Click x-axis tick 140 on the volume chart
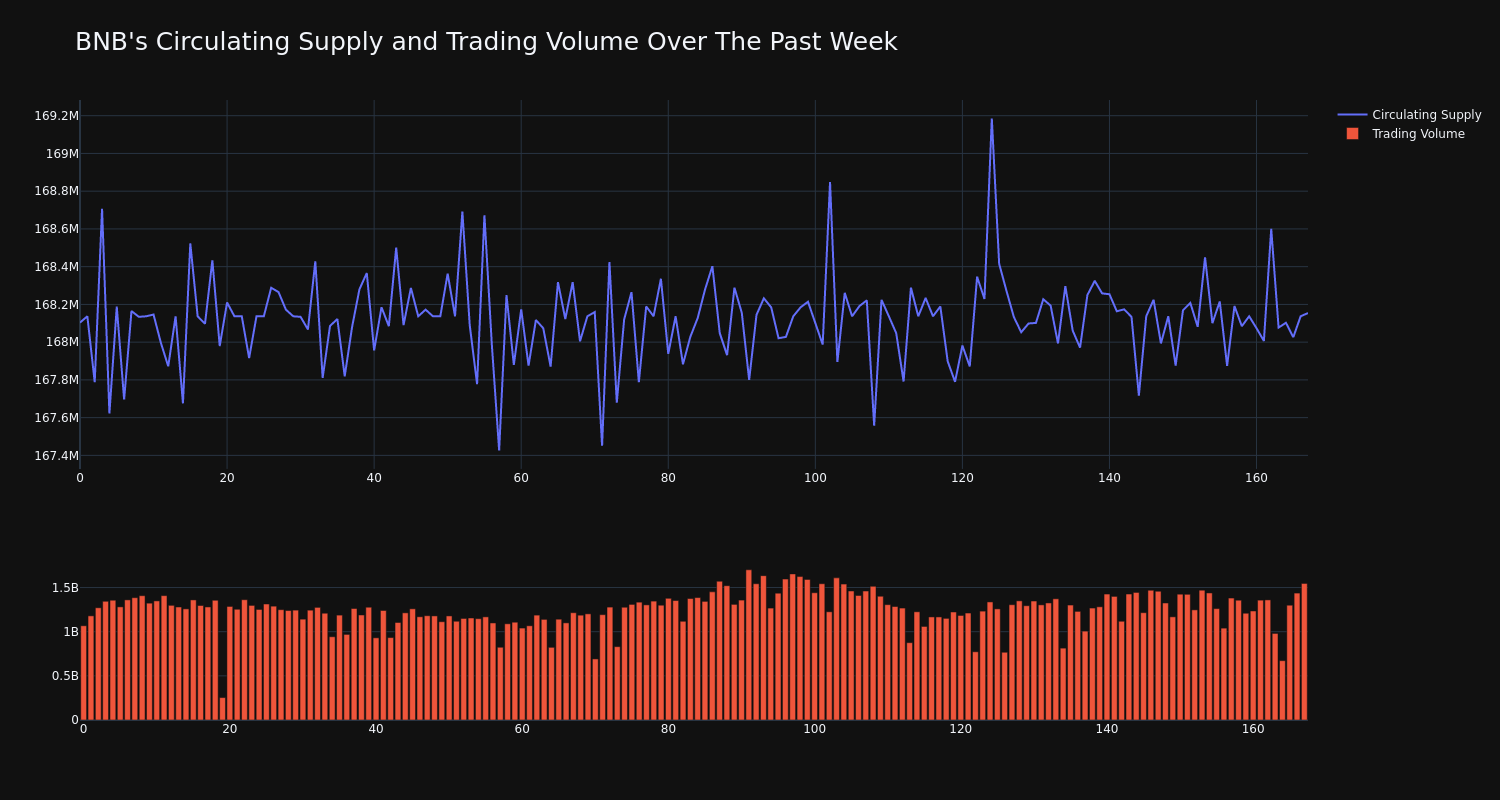Image resolution: width=1500 pixels, height=800 pixels. [1107, 729]
